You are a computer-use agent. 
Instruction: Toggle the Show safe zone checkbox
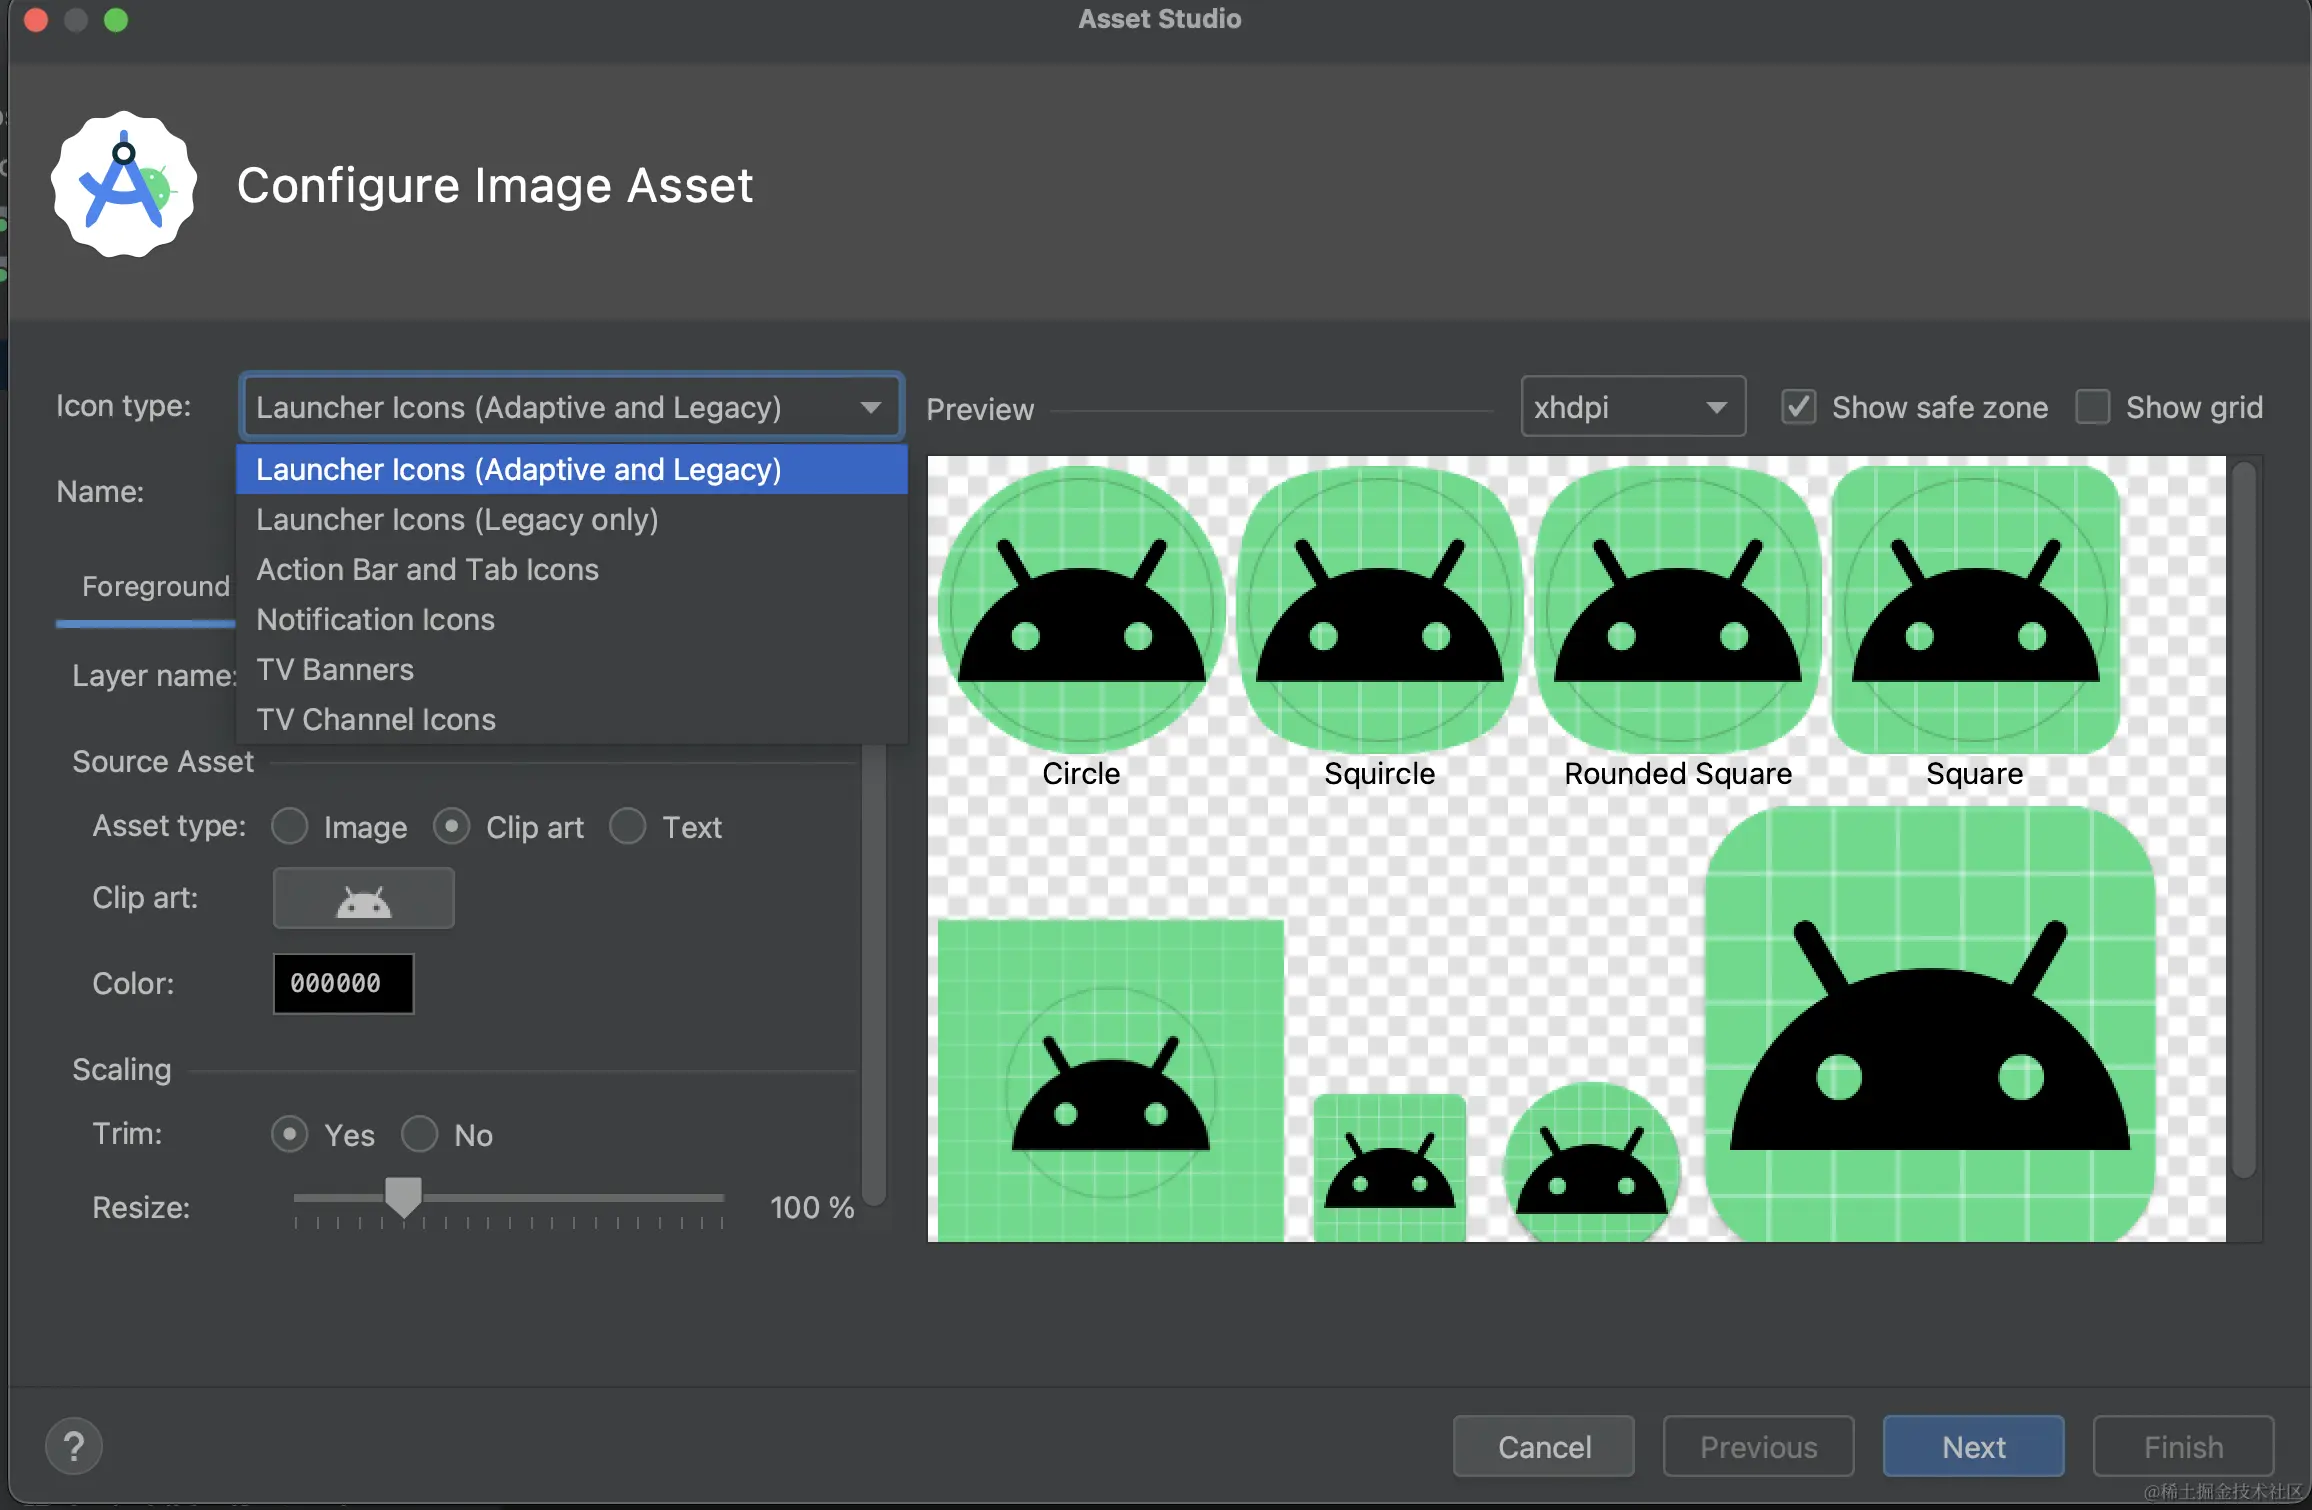pos(1798,407)
